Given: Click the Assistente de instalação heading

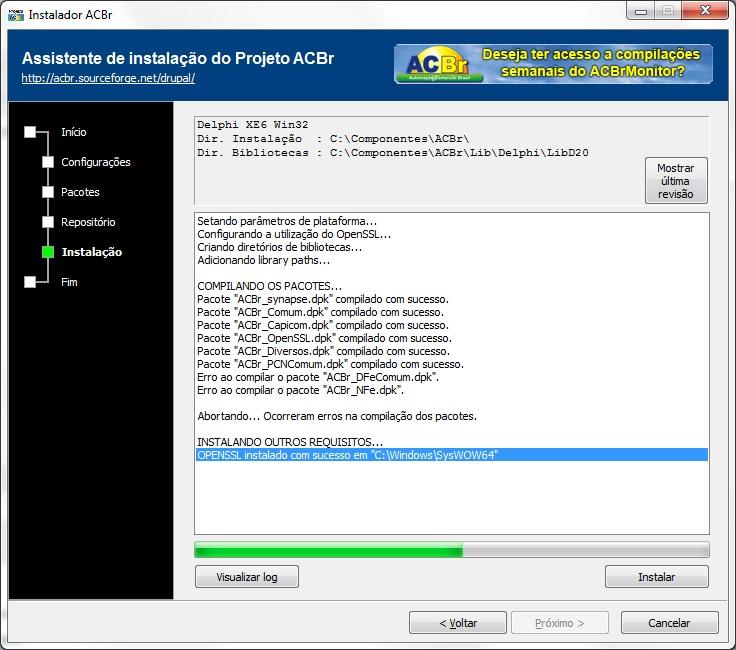Looking at the screenshot, I should click(178, 58).
